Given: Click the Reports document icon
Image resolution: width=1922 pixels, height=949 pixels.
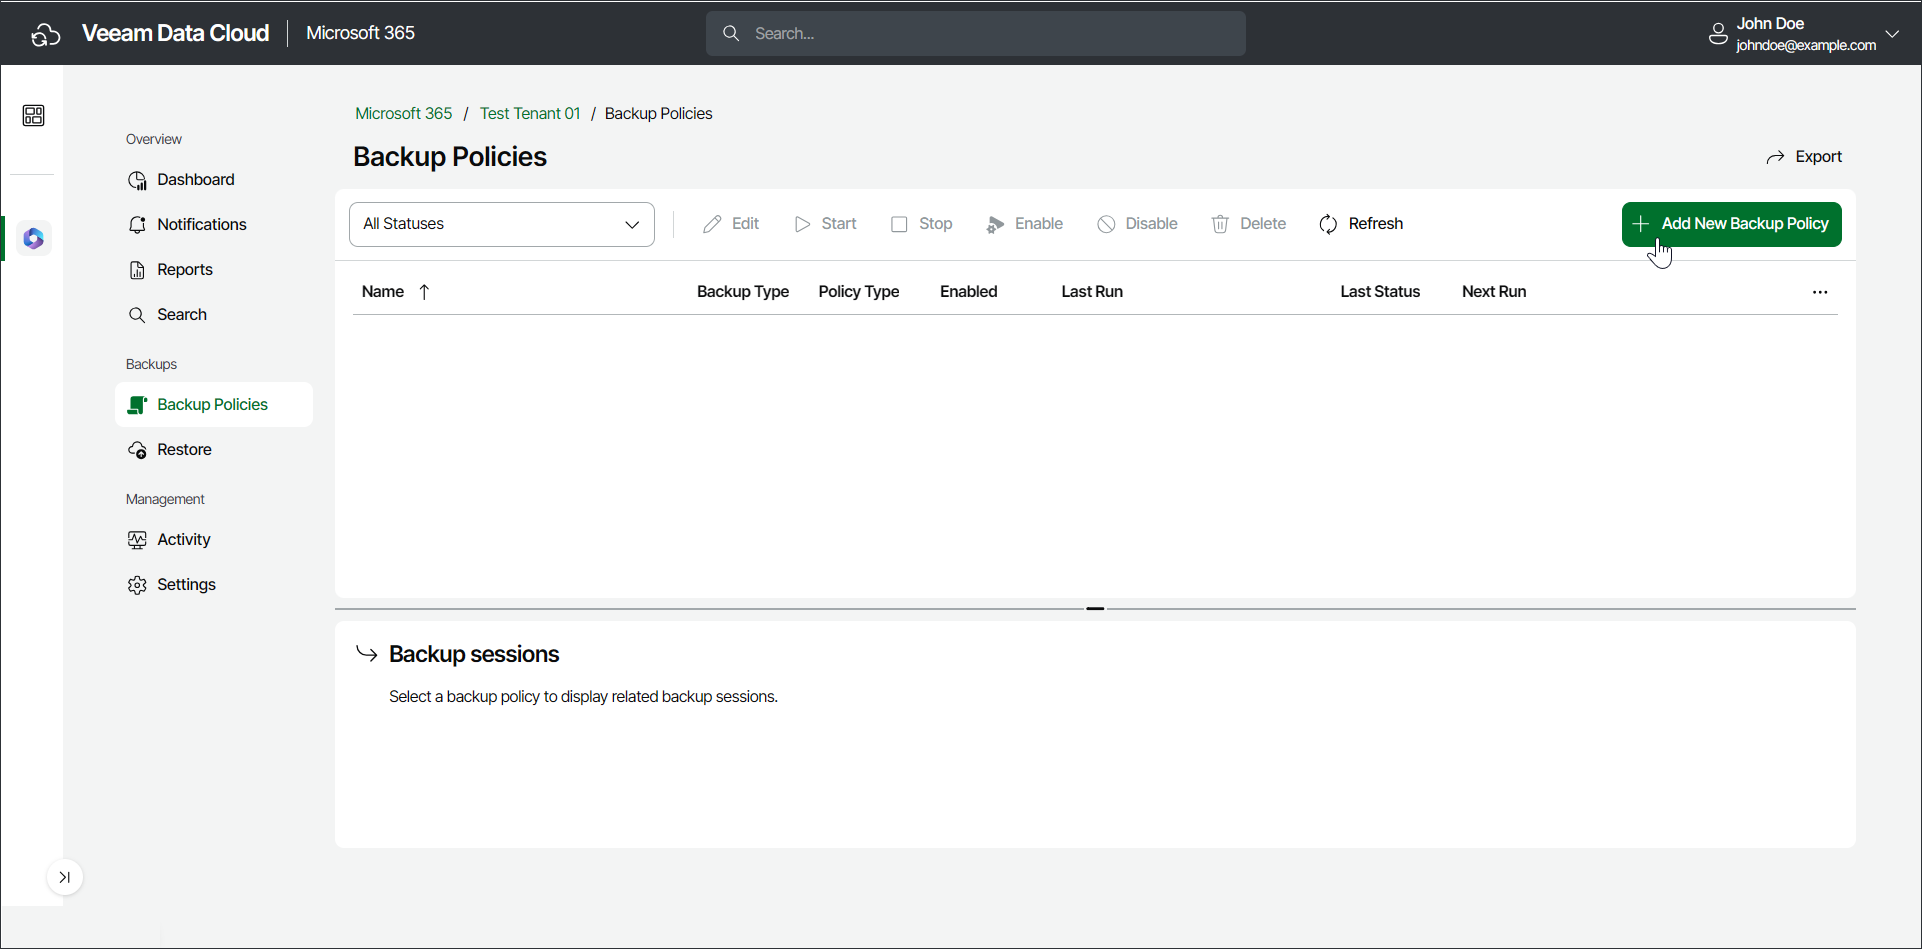Looking at the screenshot, I should [x=137, y=270].
